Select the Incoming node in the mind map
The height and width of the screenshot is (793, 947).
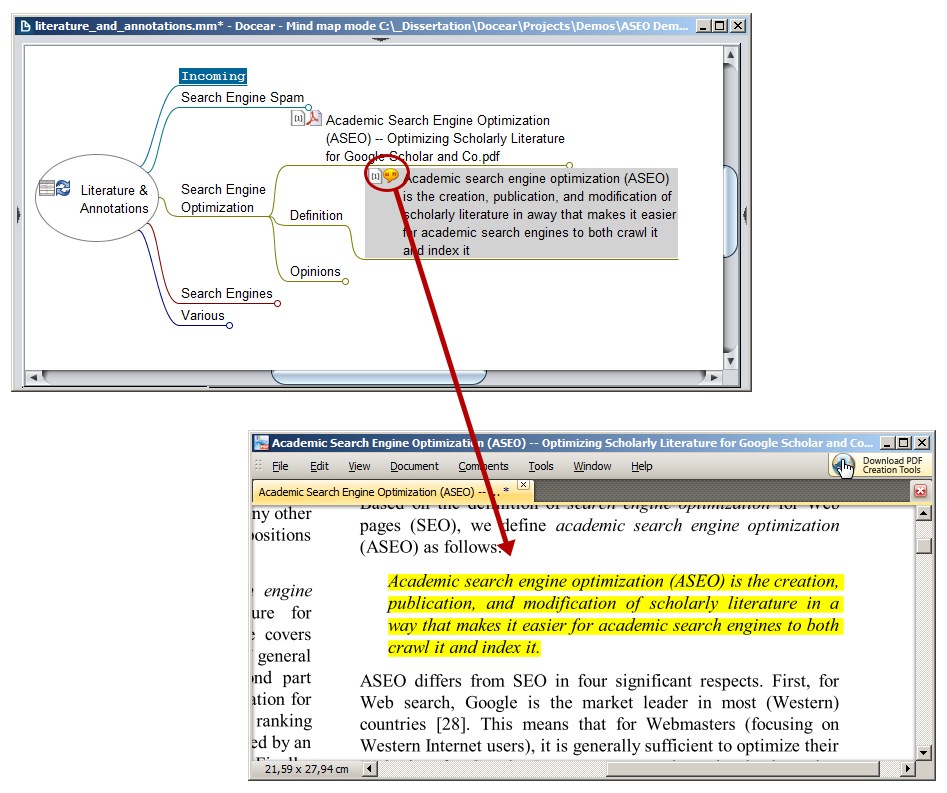(x=213, y=76)
